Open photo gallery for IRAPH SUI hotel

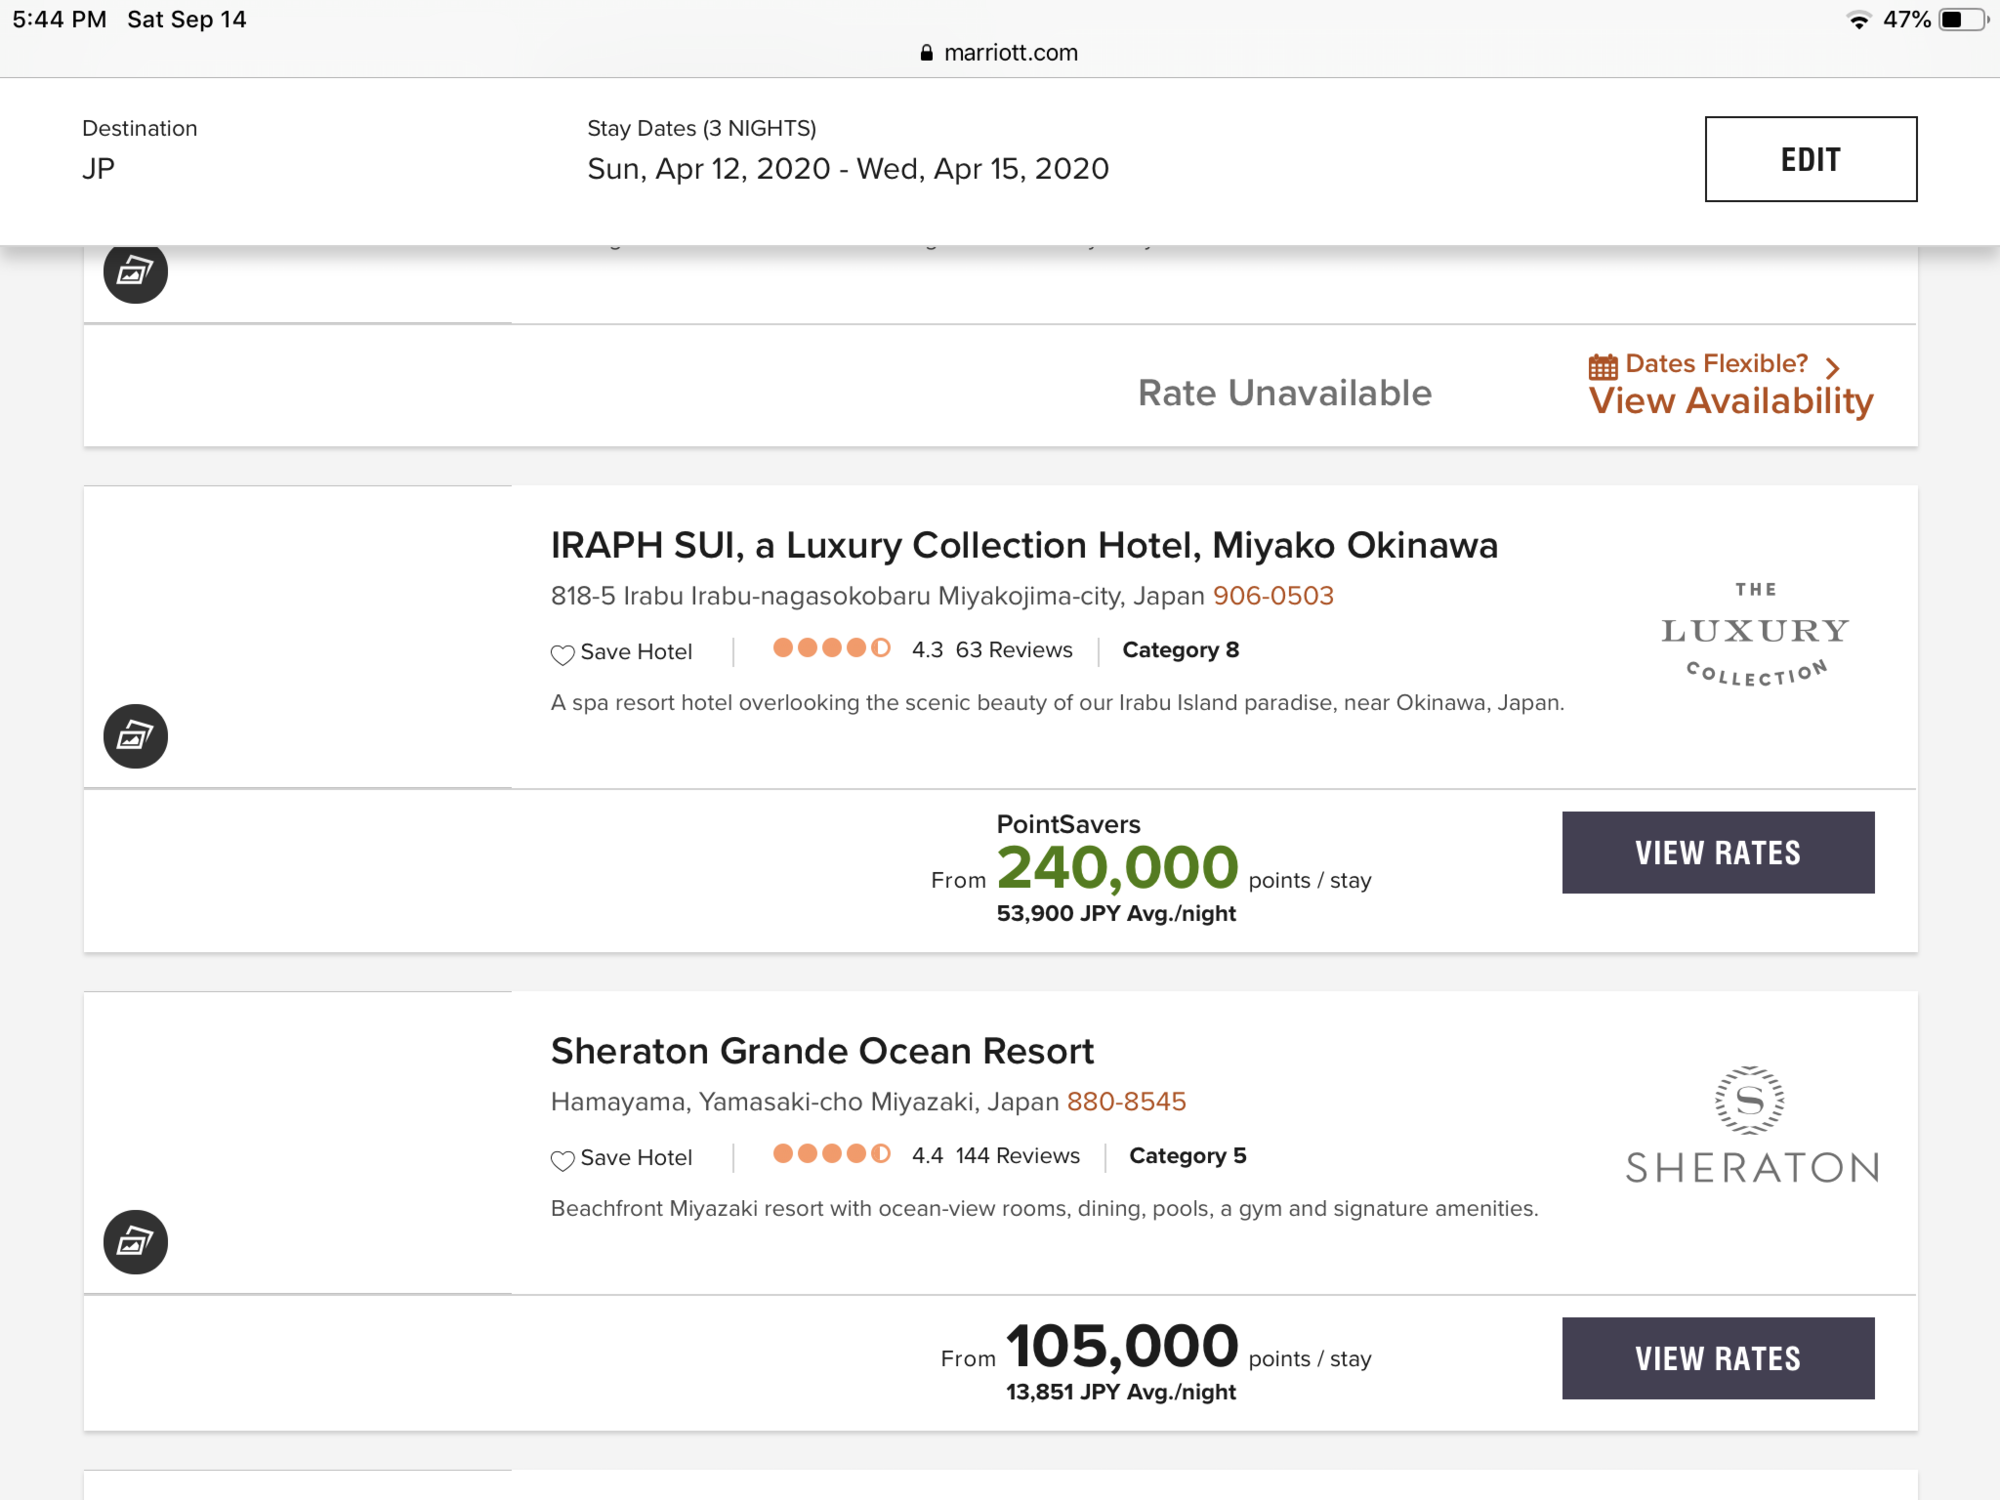[x=135, y=736]
